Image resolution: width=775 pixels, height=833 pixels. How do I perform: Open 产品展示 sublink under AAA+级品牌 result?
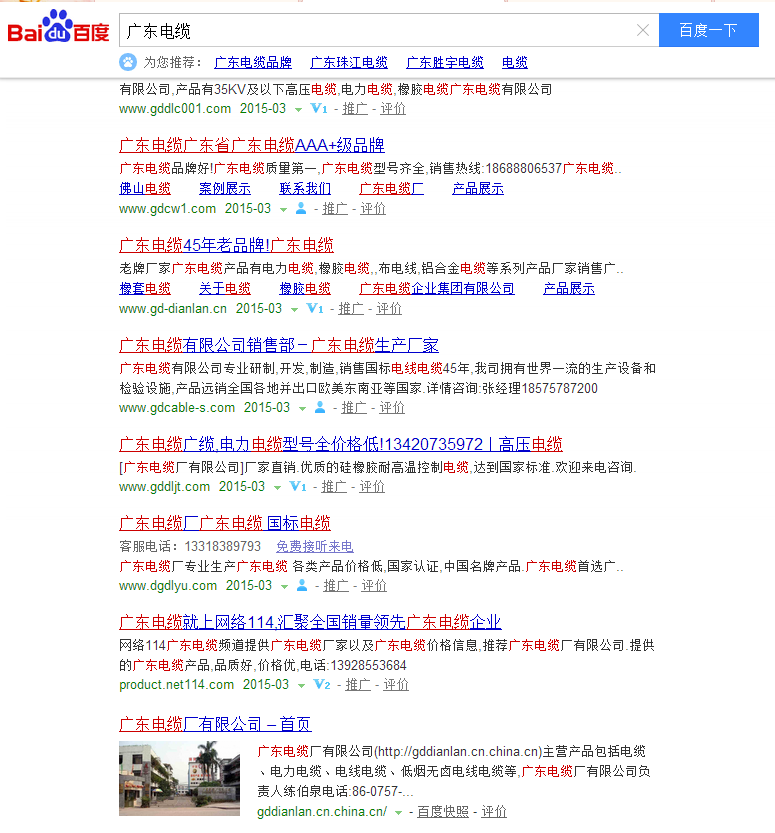[478, 189]
